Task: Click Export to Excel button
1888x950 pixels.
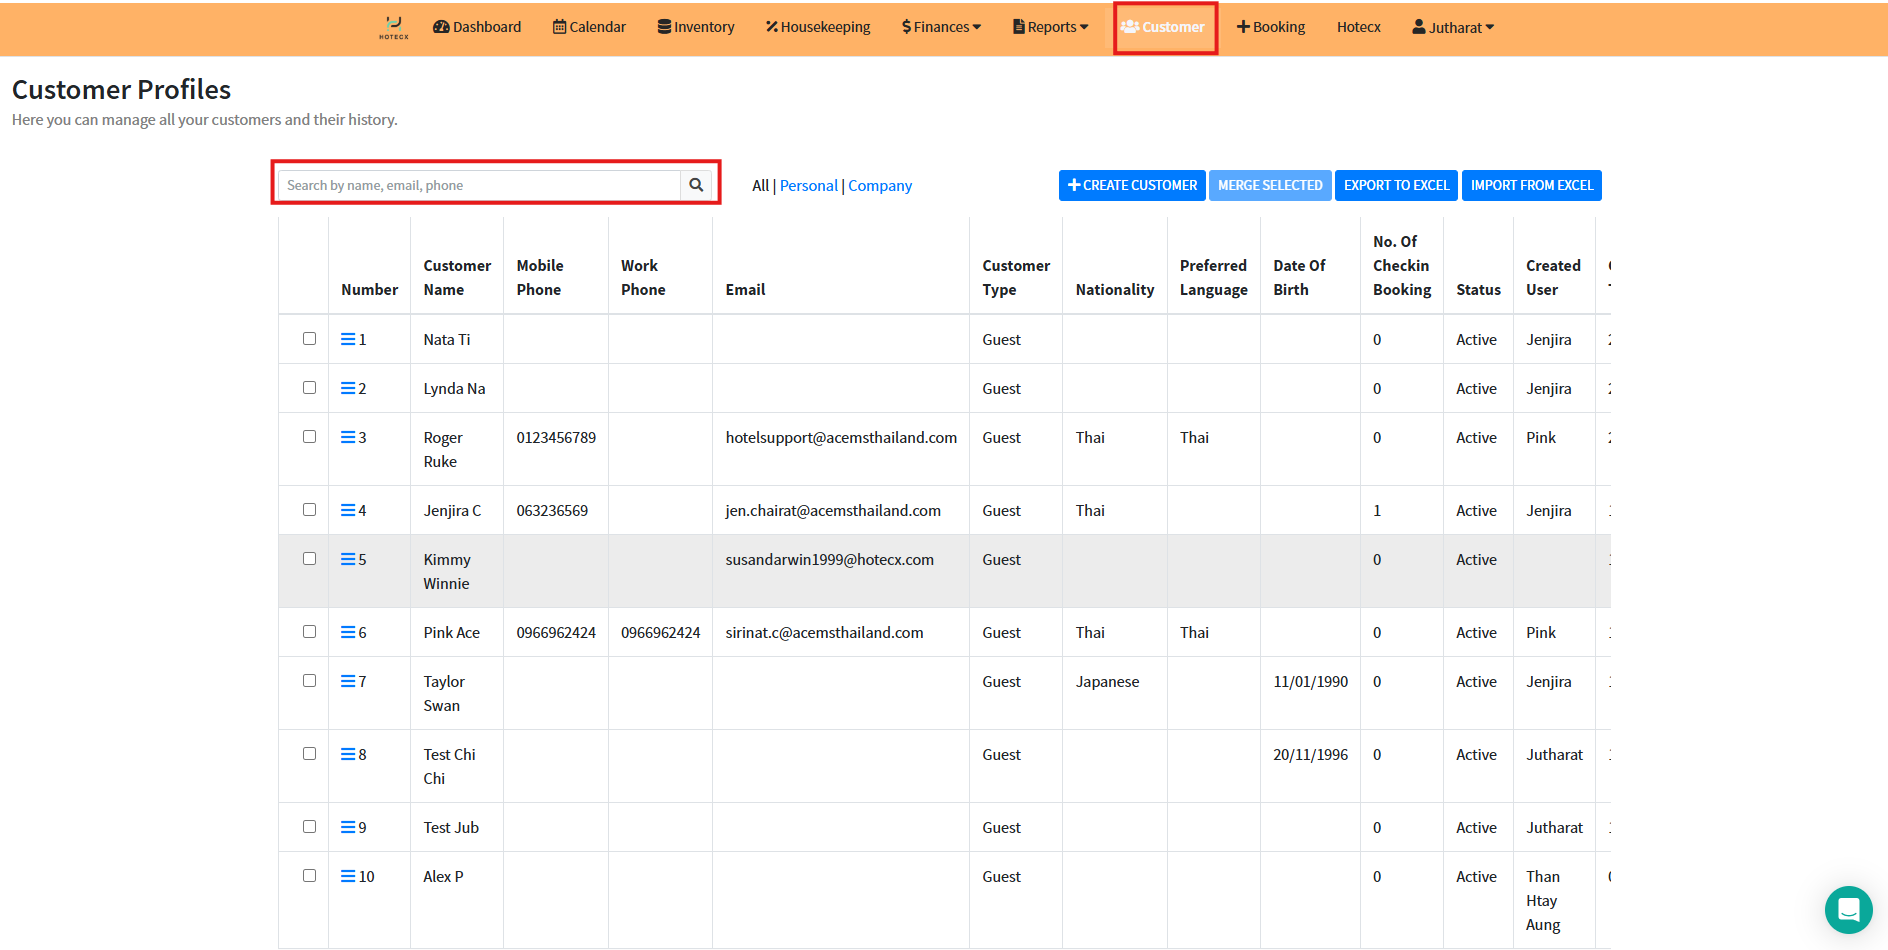Action: click(1396, 185)
